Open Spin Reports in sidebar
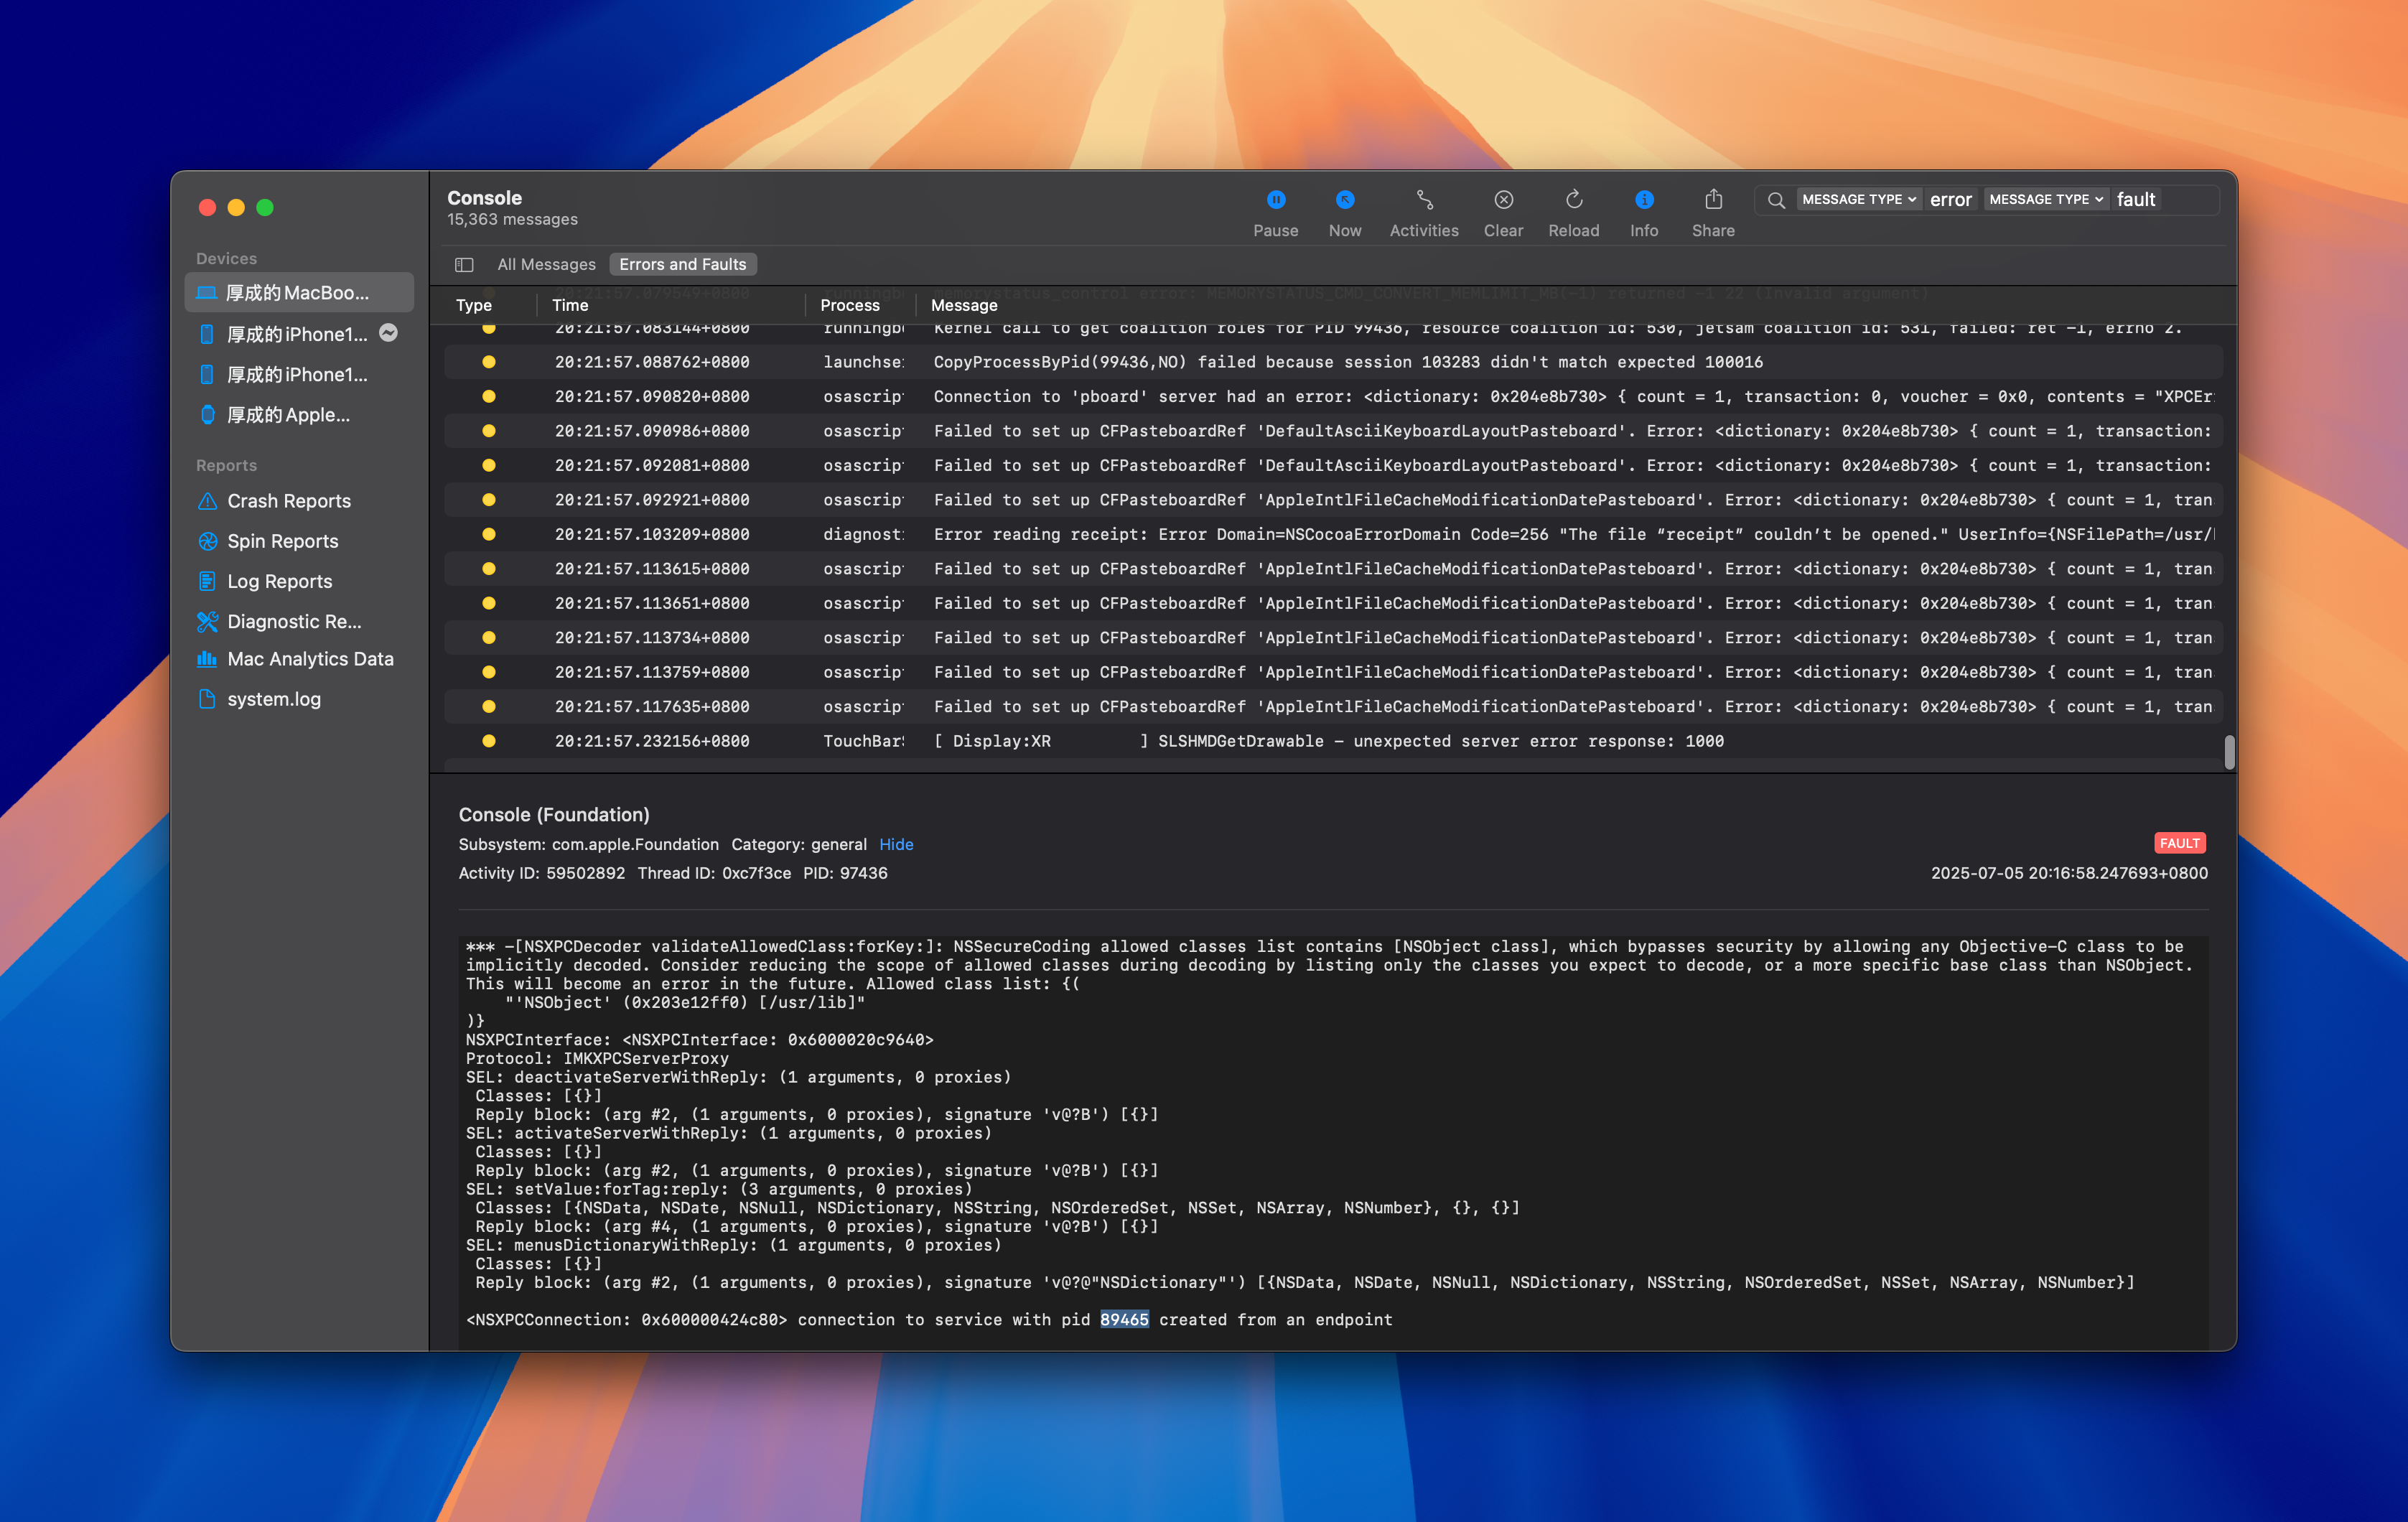The height and width of the screenshot is (1522, 2408). pyautogui.click(x=282, y=541)
